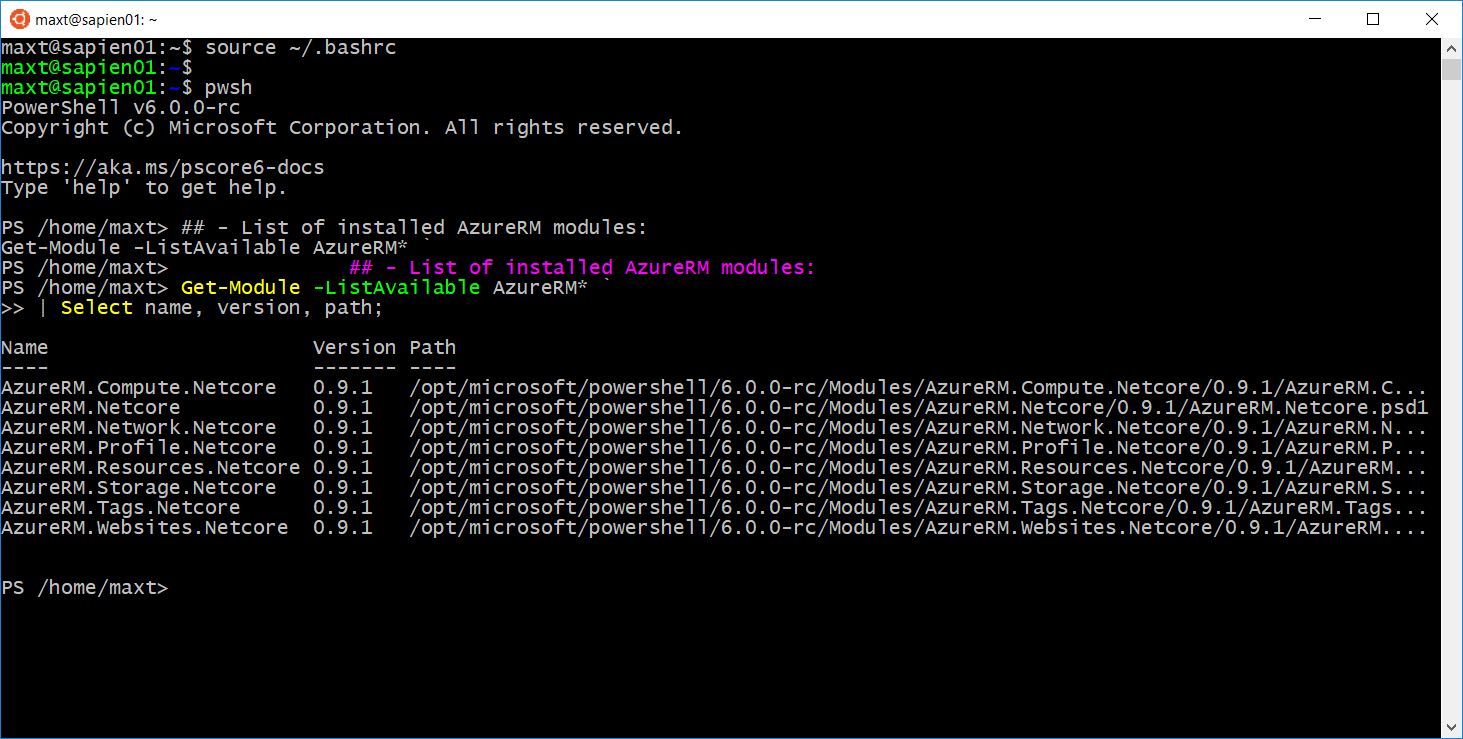This screenshot has width=1463, height=739.
Task: Click the Microsoft Corporation copyright line
Action: [x=342, y=128]
